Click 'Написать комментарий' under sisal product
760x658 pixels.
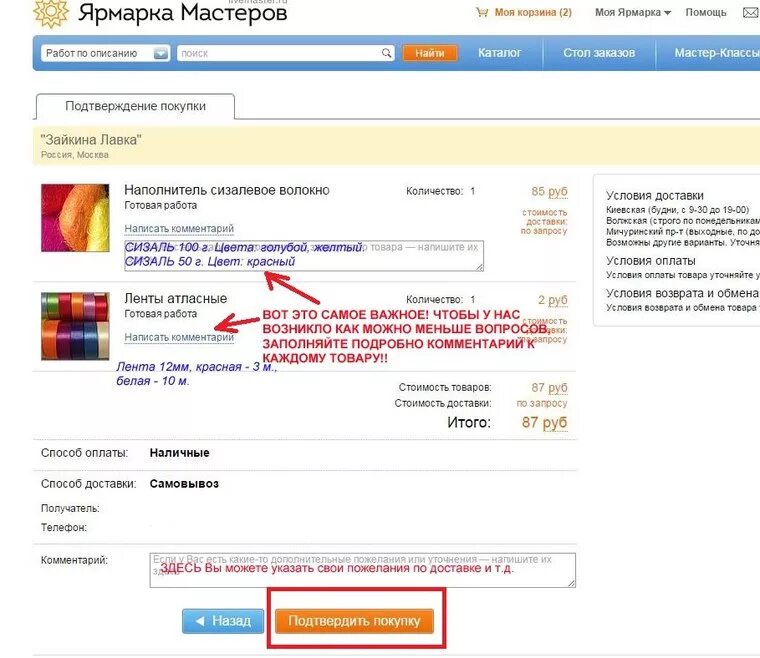[x=179, y=228]
